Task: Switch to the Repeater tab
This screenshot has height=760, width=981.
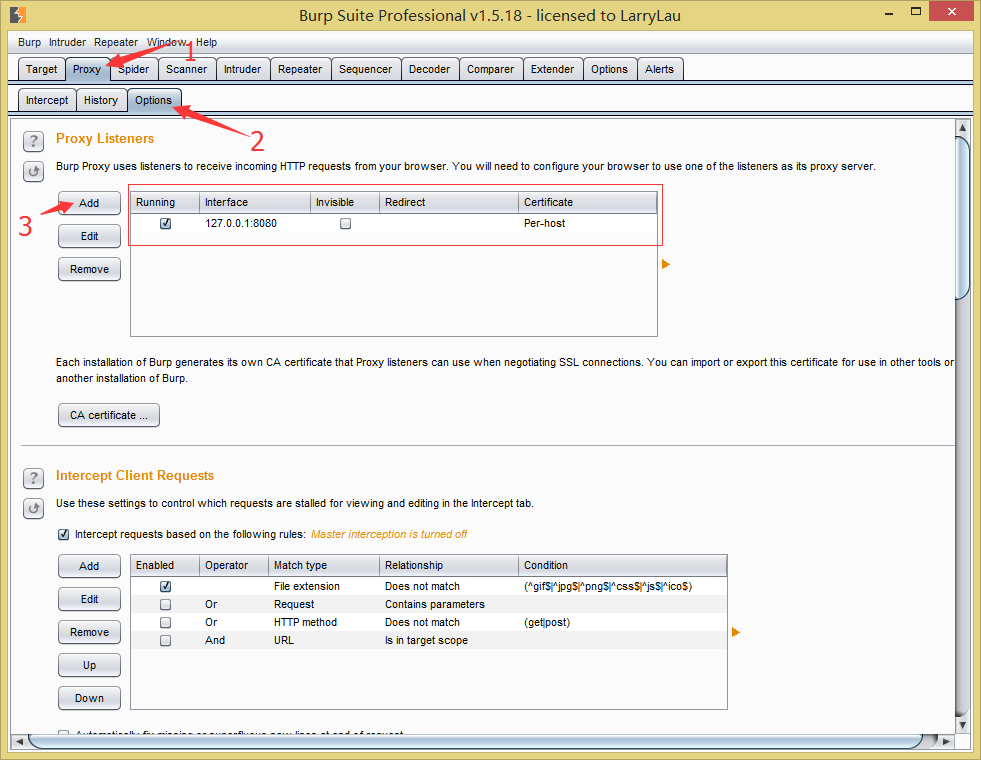Action: click(x=300, y=69)
